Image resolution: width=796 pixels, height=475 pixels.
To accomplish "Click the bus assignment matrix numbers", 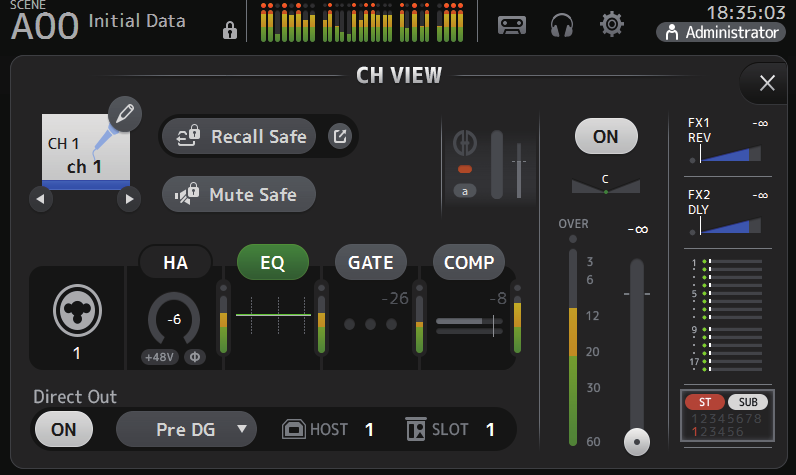I will point(727,425).
